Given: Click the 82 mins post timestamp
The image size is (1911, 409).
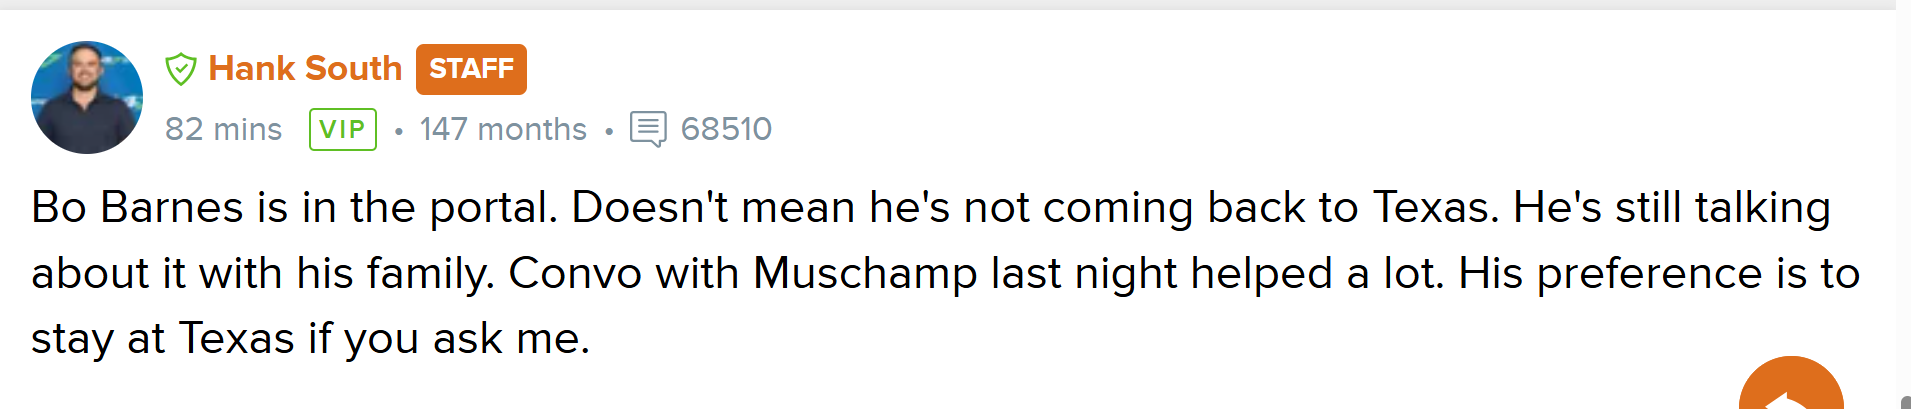Looking at the screenshot, I should [223, 129].
